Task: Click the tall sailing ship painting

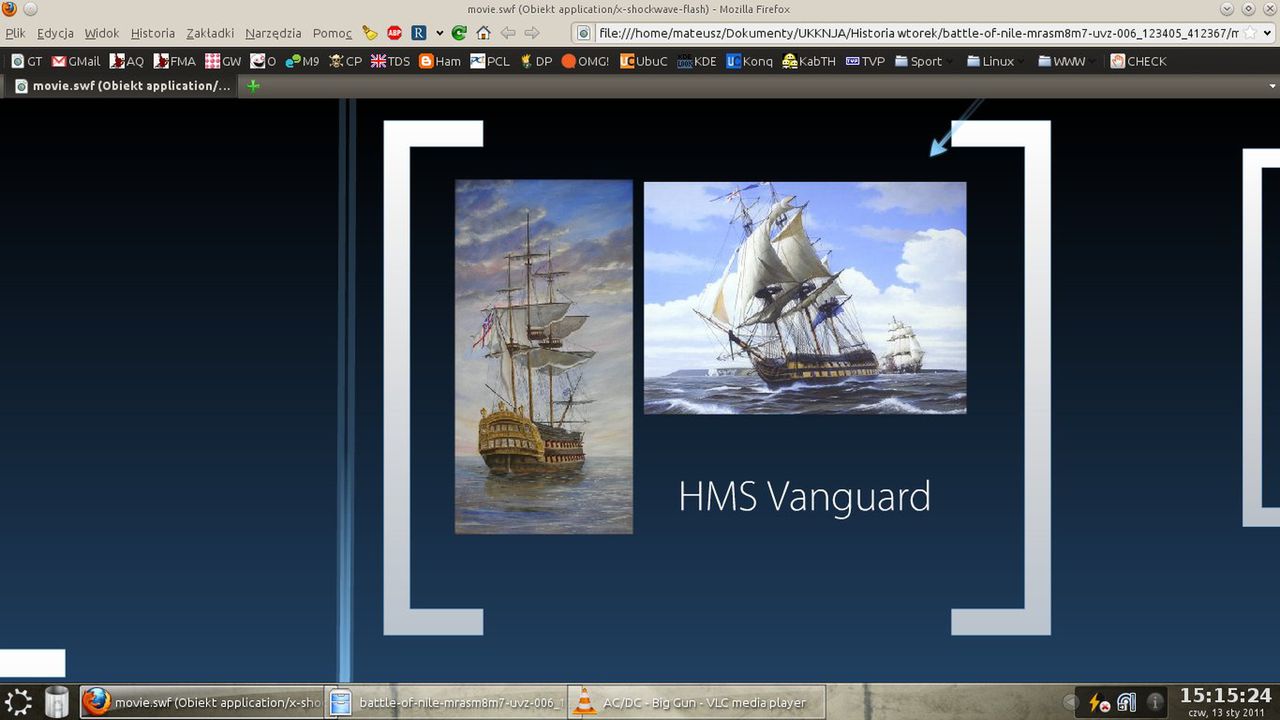Action: click(x=543, y=356)
